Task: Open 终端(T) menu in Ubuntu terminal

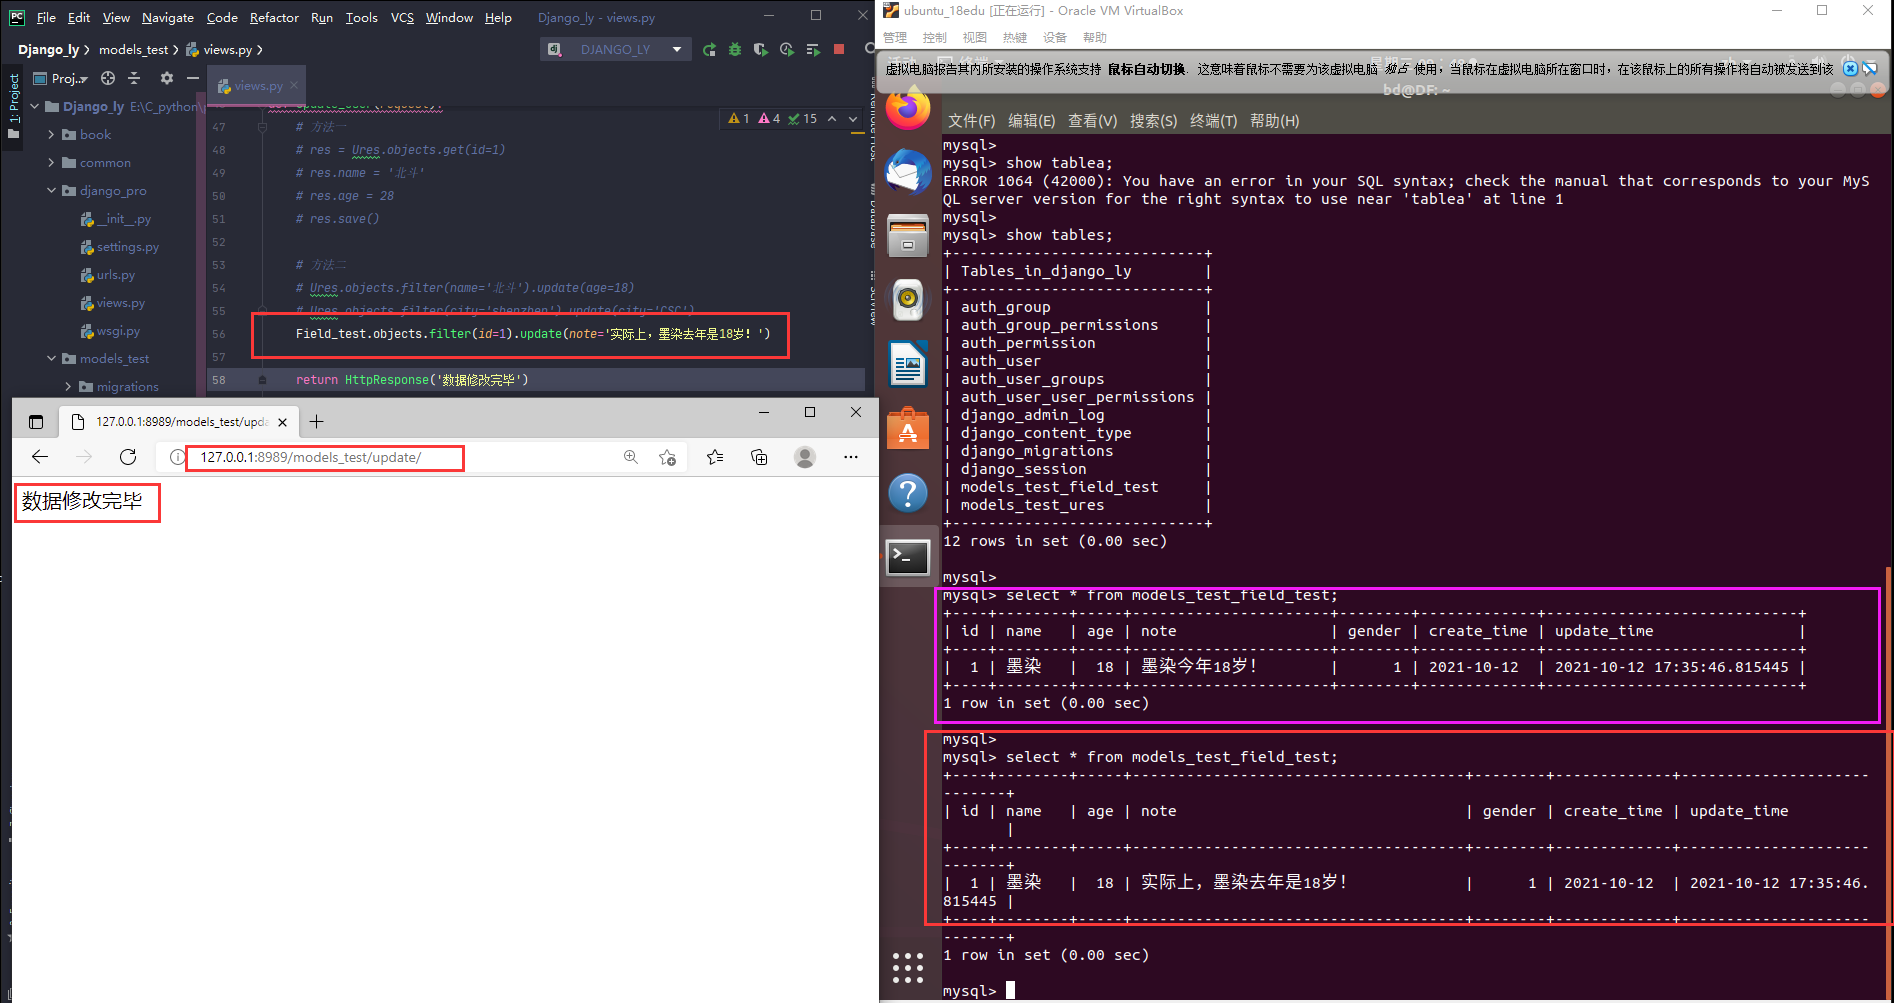Action: click(x=1213, y=120)
